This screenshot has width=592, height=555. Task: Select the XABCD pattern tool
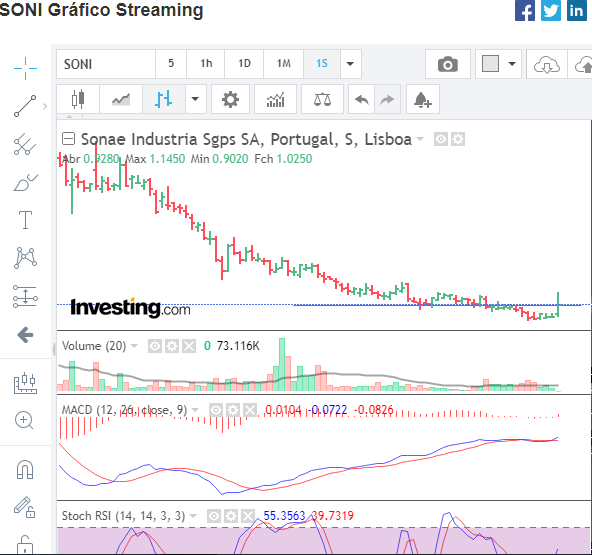click(25, 258)
